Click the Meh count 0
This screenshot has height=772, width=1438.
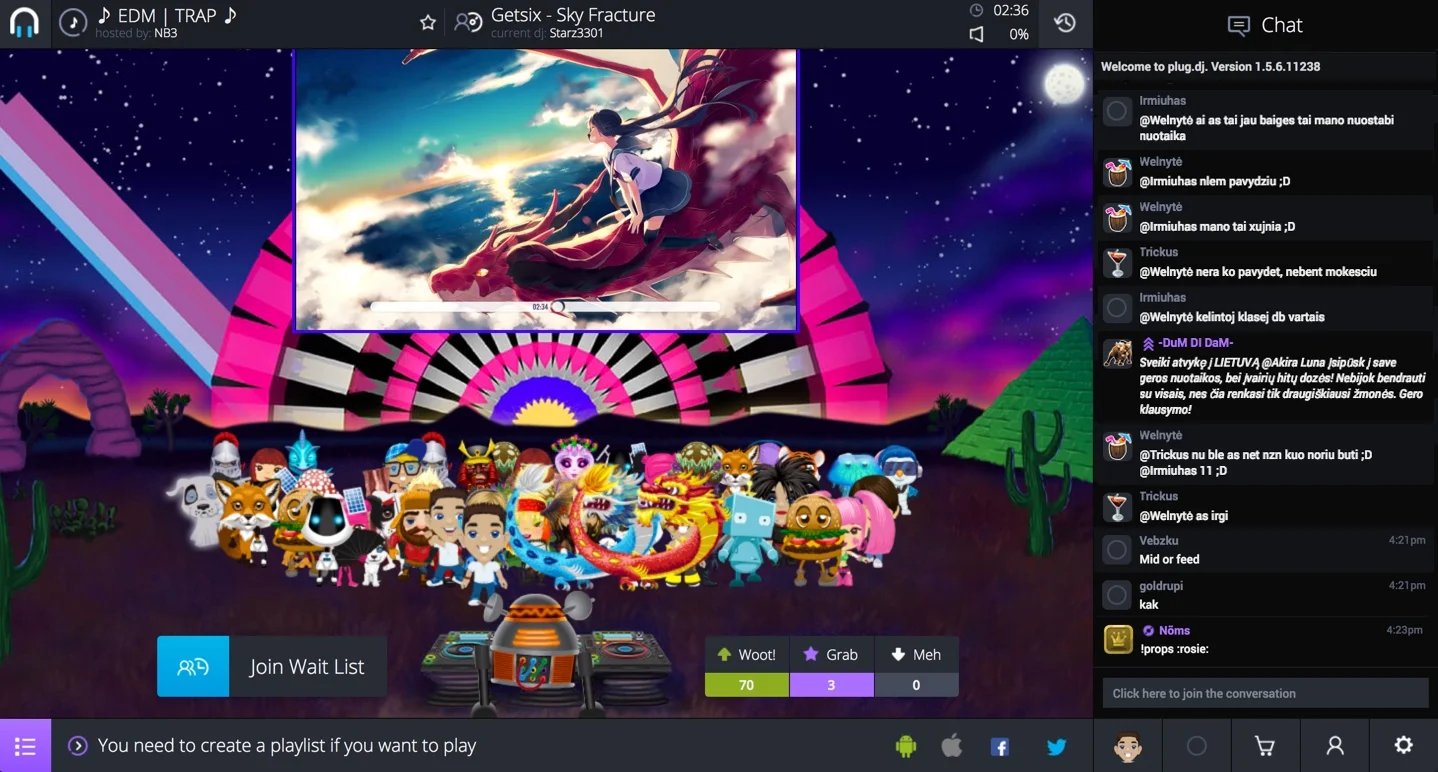pyautogui.click(x=916, y=685)
